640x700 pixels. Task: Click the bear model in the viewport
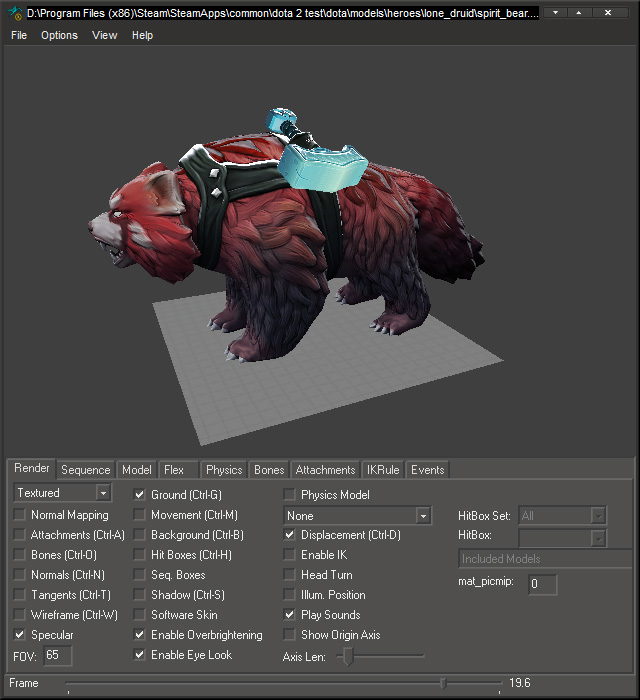pos(286,237)
